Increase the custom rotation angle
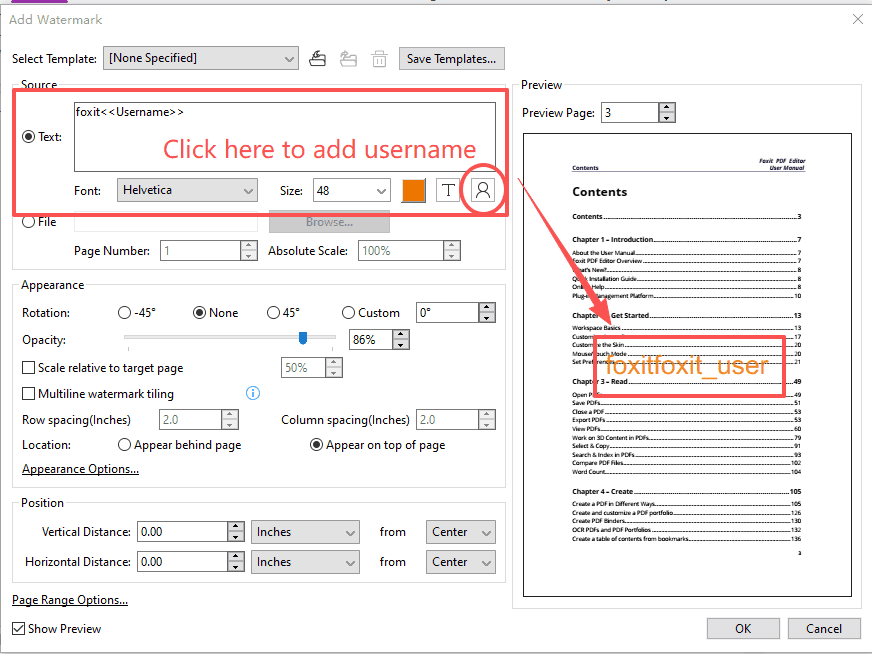The height and width of the screenshot is (654, 872). (487, 308)
